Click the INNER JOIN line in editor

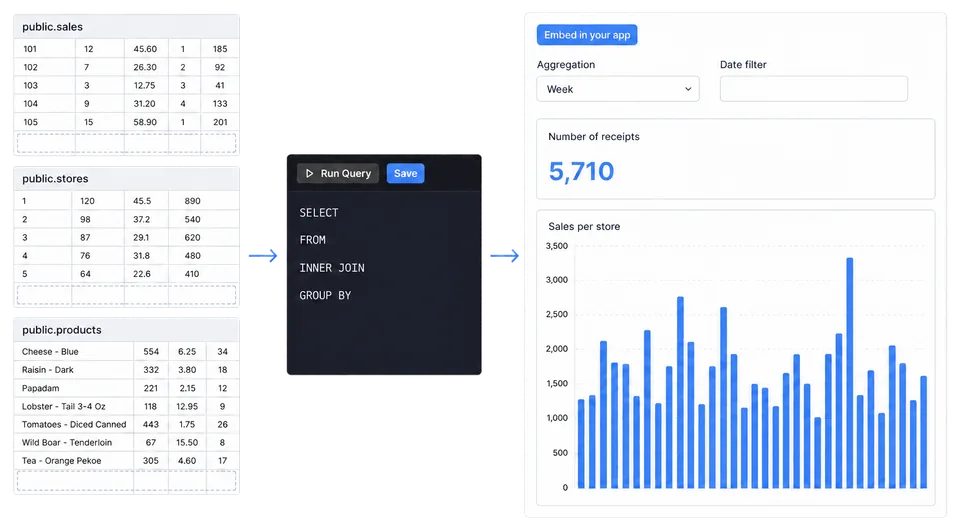(x=332, y=267)
